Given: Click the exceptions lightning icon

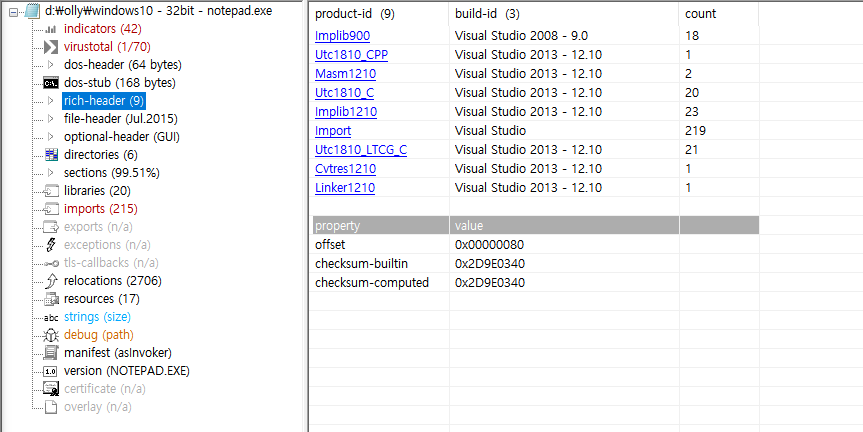Looking at the screenshot, I should pyautogui.click(x=51, y=245).
